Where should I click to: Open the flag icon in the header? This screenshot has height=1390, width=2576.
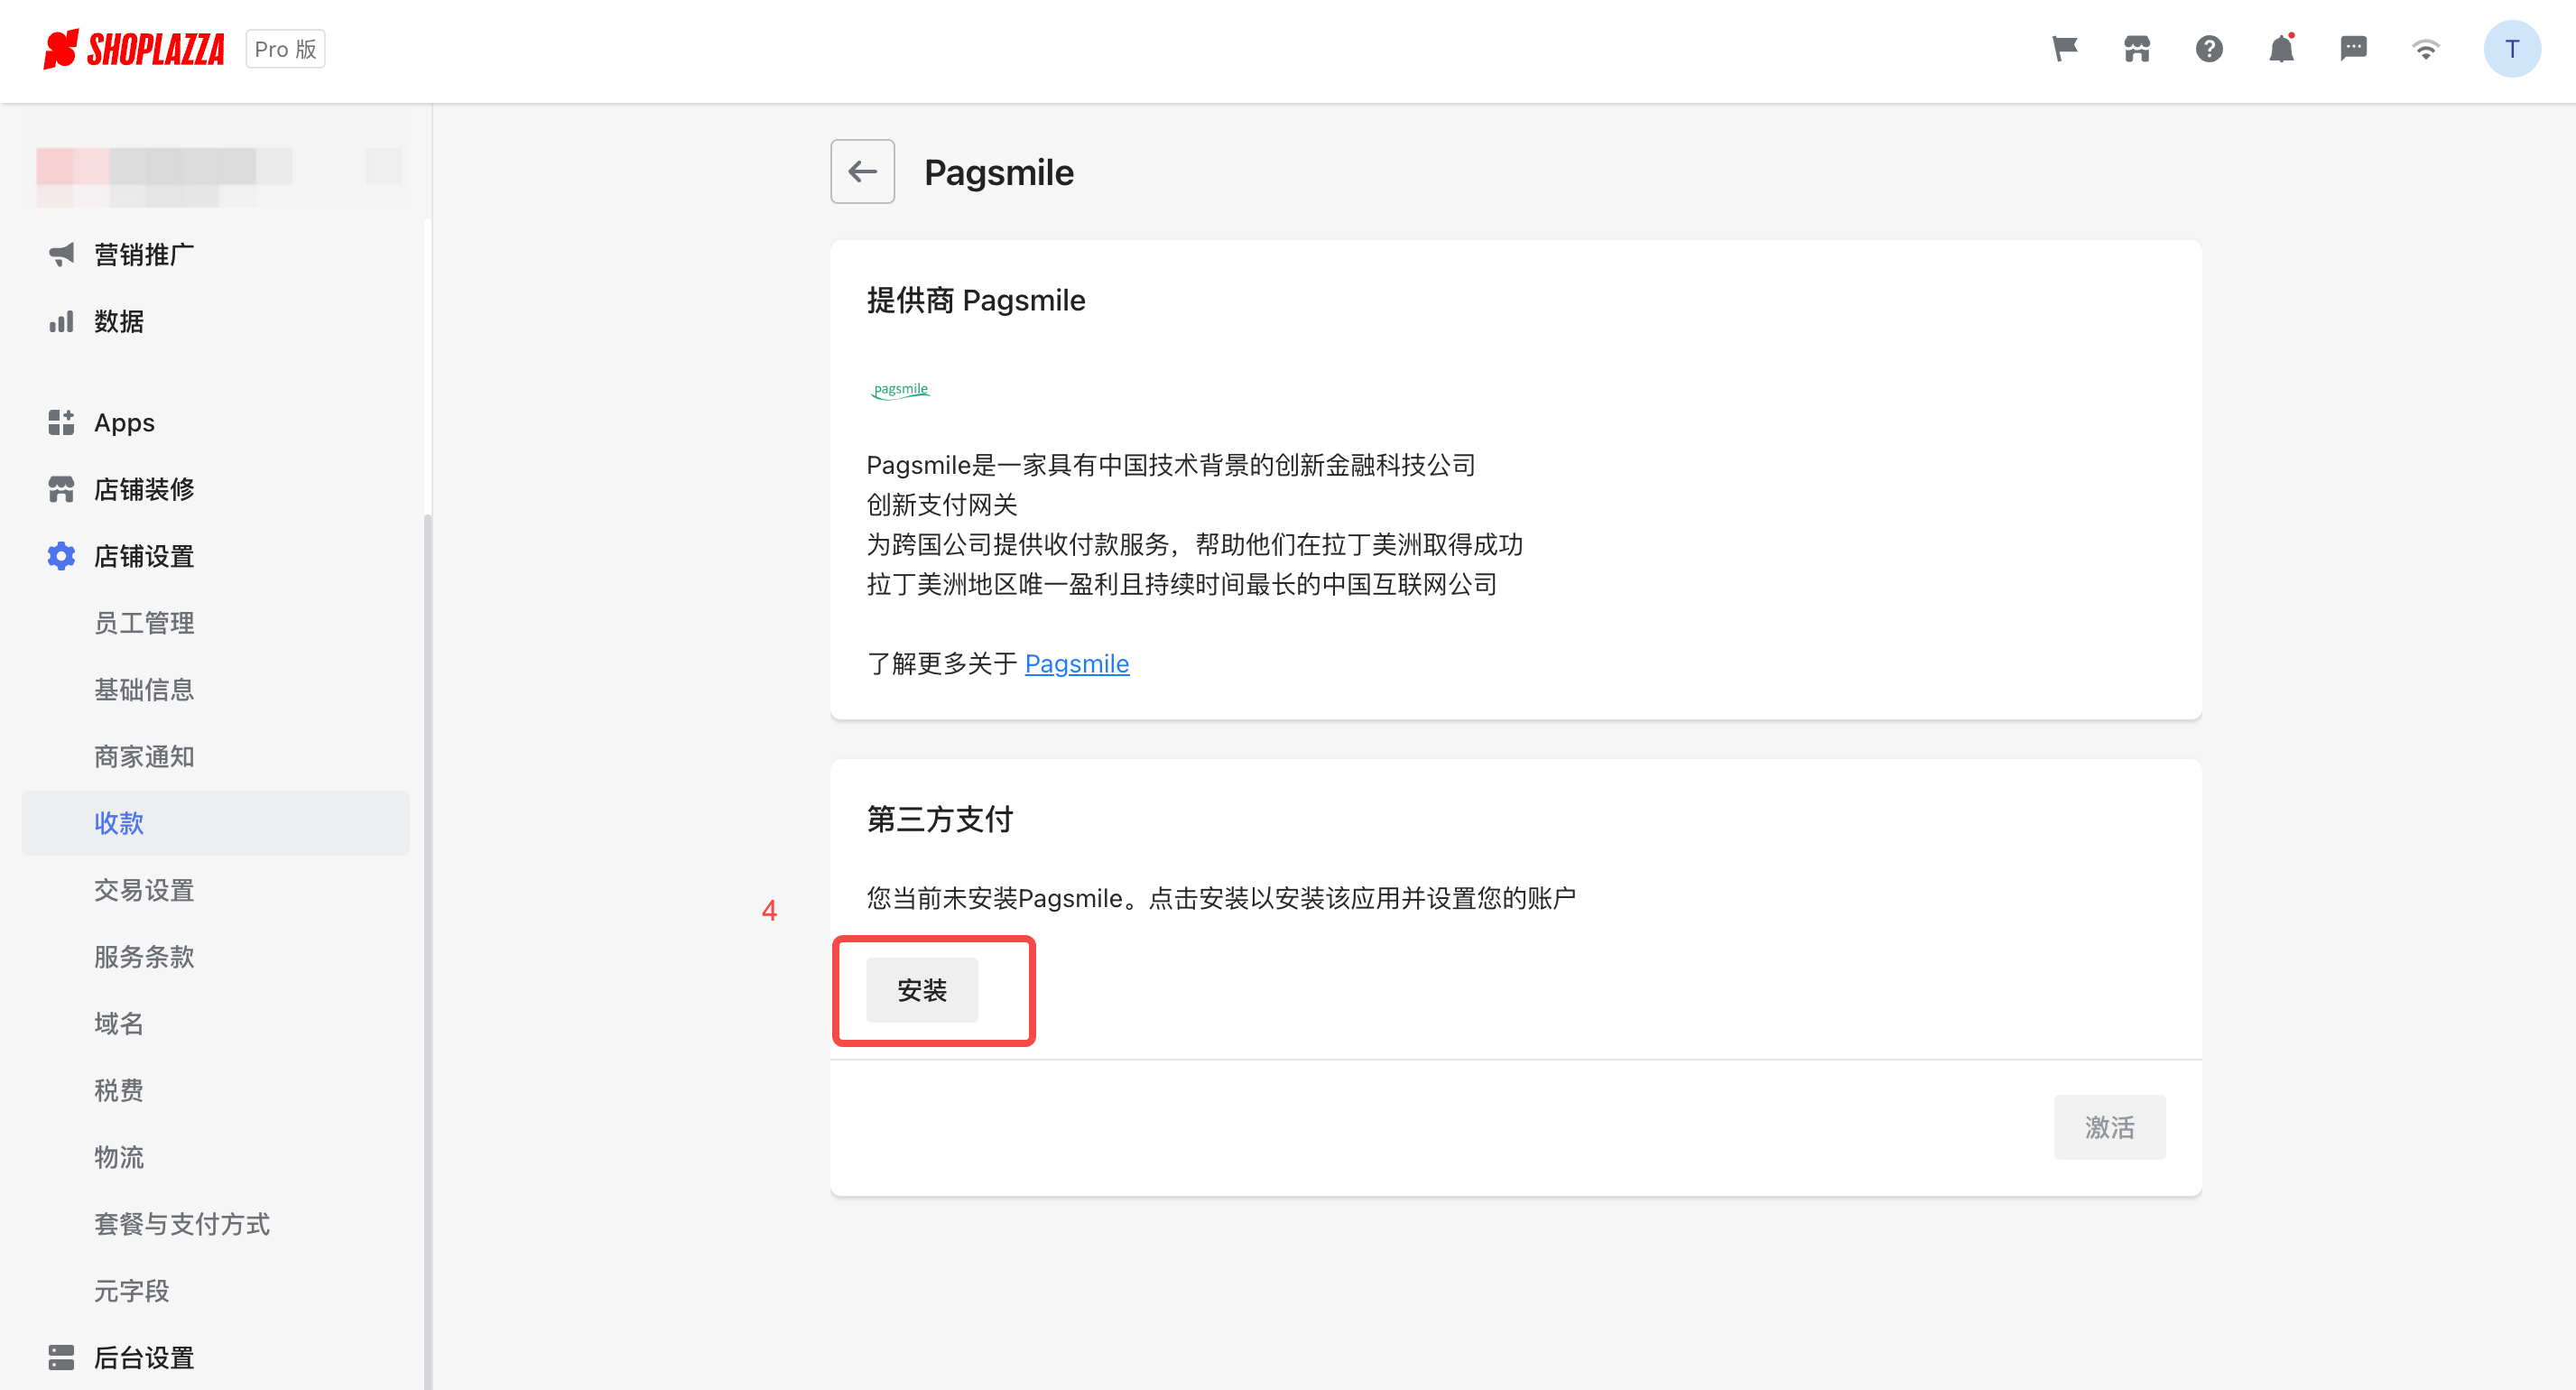click(2065, 49)
